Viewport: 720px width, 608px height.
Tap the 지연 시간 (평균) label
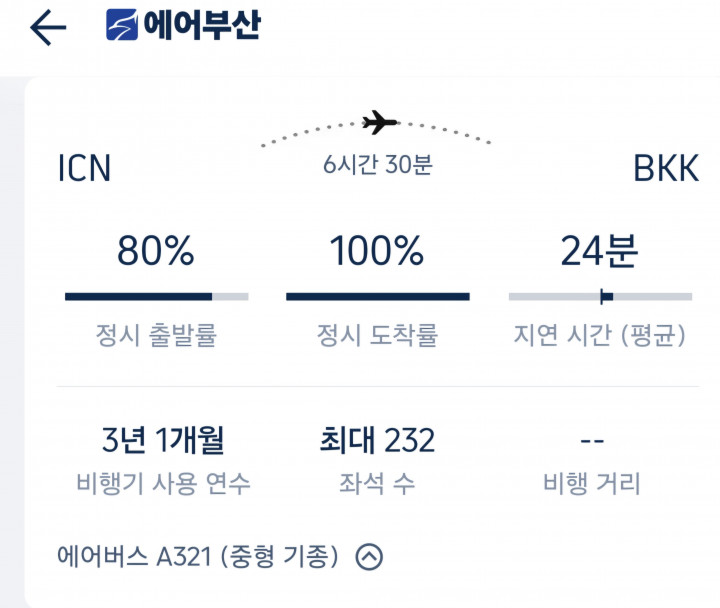(599, 336)
